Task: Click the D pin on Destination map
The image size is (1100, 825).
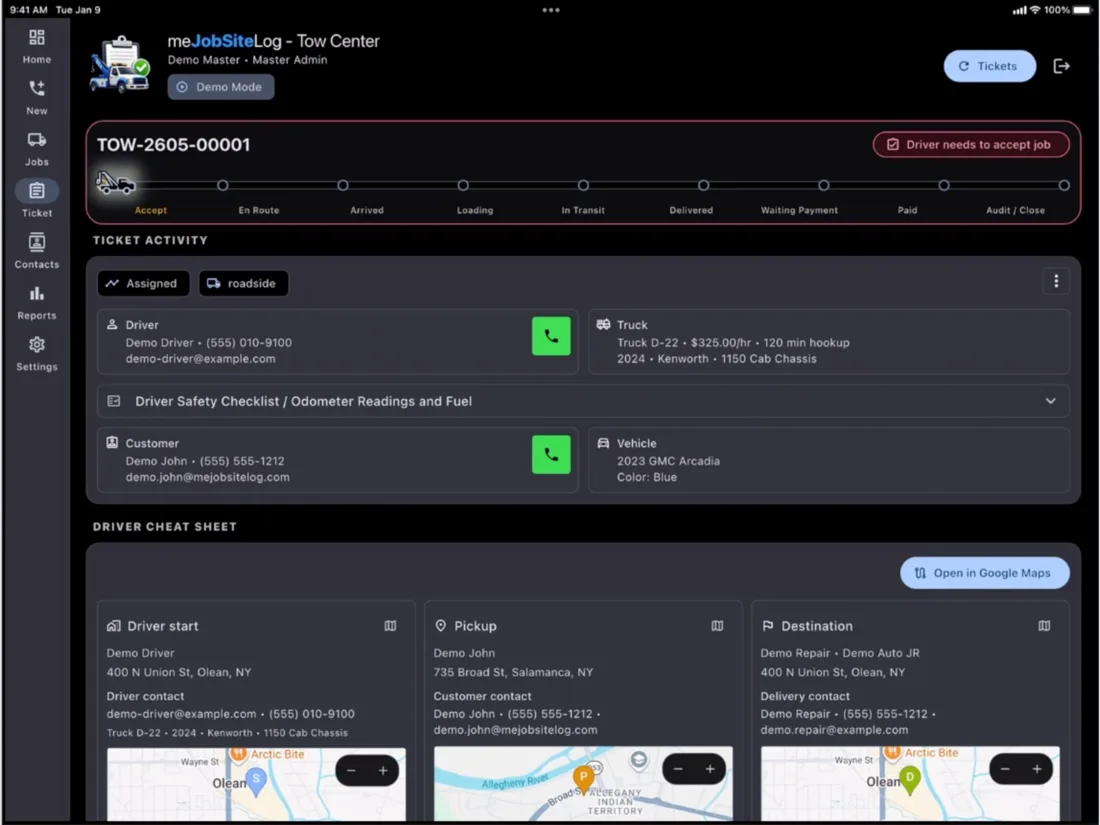Action: [x=910, y=780]
